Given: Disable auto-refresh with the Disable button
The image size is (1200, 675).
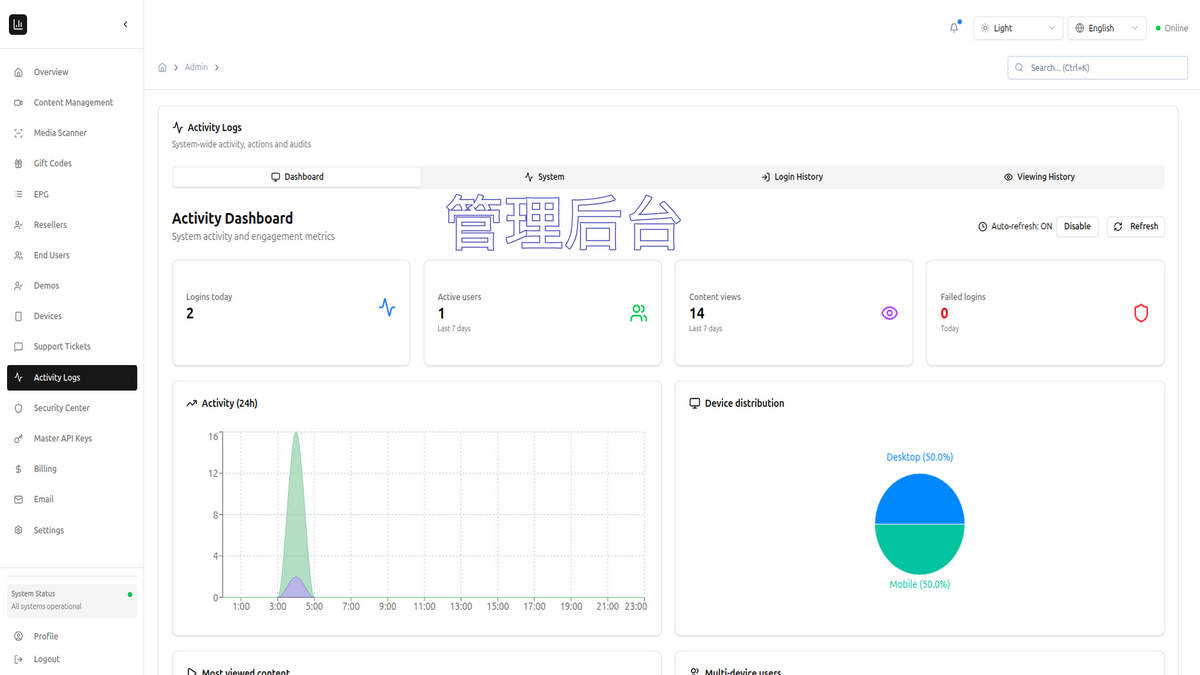Looking at the screenshot, I should pyautogui.click(x=1077, y=226).
